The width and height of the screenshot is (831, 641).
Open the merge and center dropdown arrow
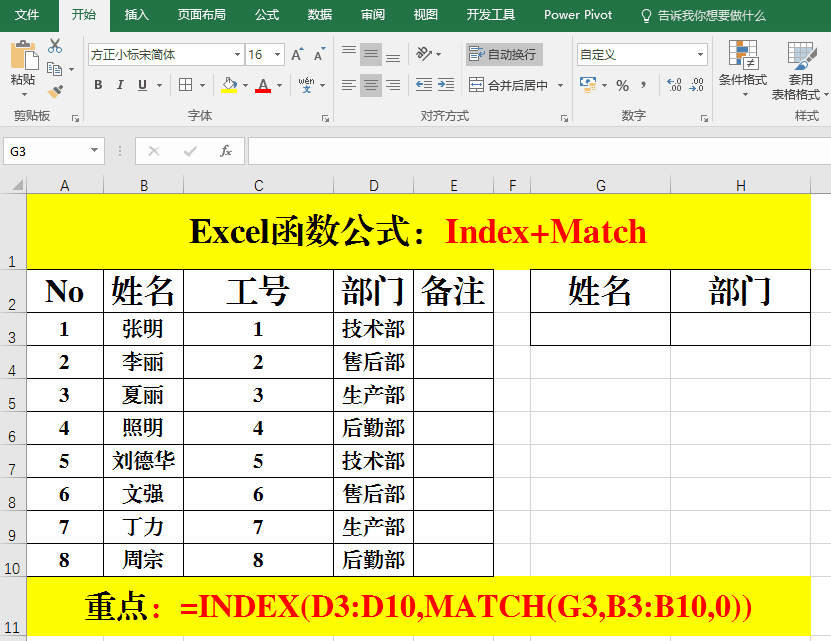click(560, 85)
